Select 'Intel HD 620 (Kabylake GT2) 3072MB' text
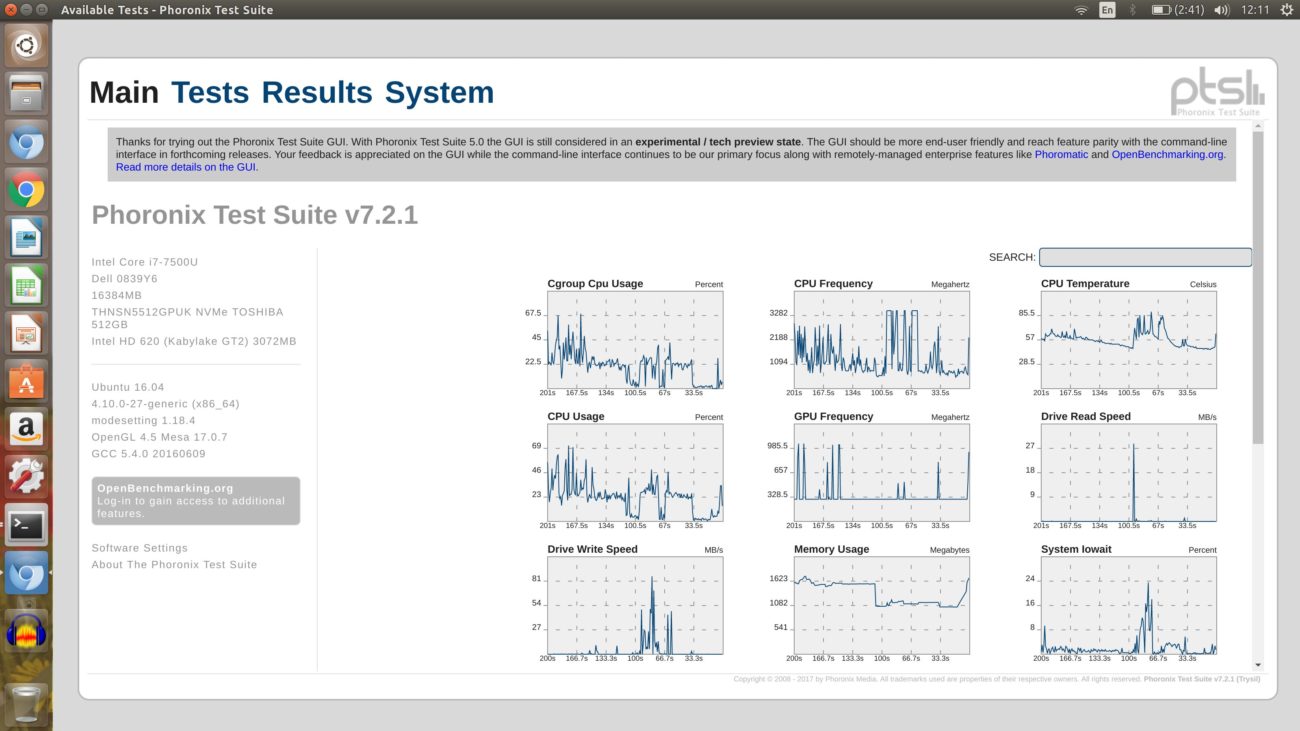 click(194, 341)
